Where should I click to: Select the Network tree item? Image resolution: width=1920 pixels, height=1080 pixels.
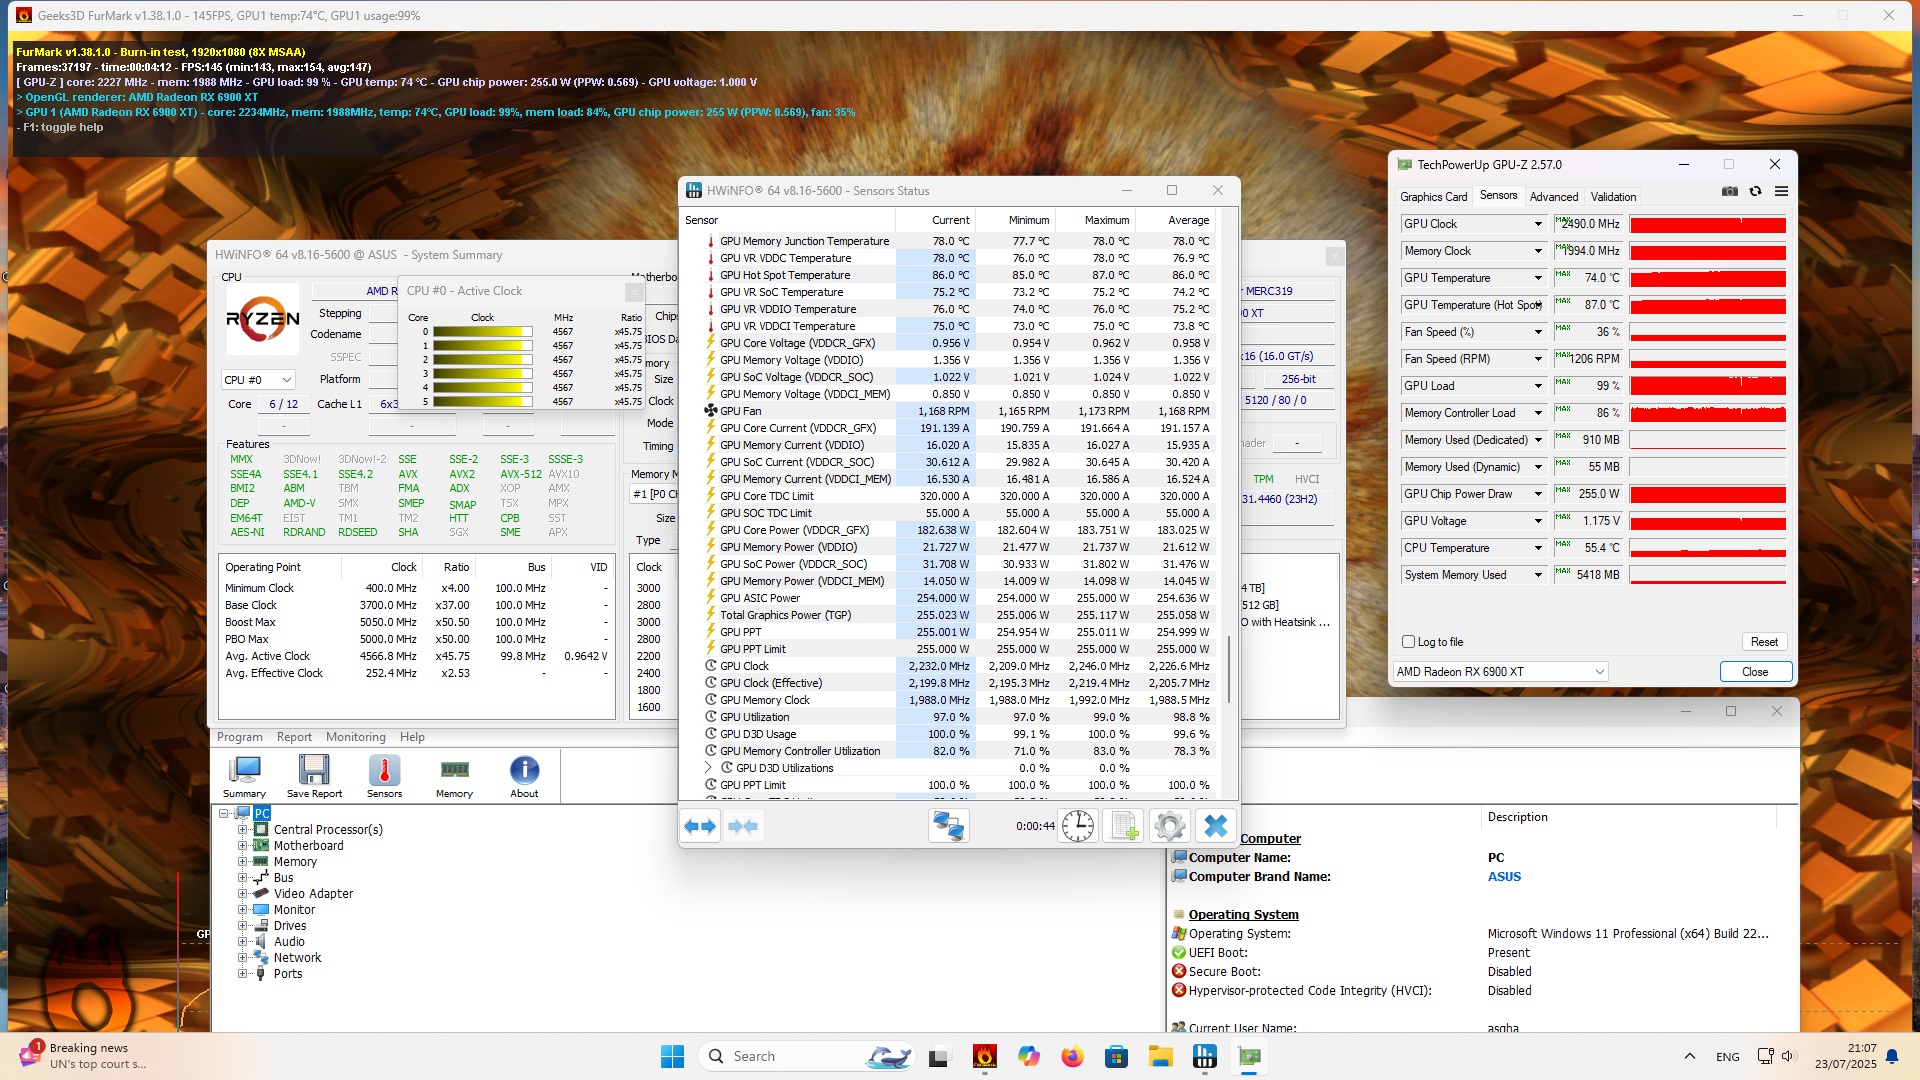(x=297, y=958)
